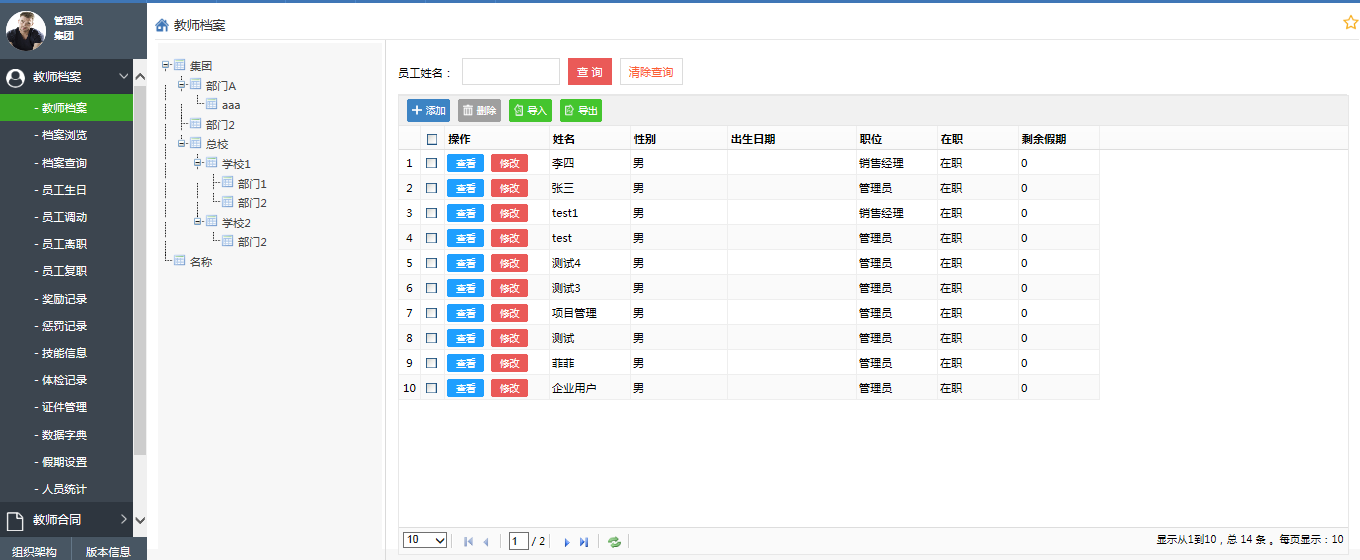The width and height of the screenshot is (1360, 560).
Task: Click the home icon beside 教师档案 title
Action: pos(162,25)
